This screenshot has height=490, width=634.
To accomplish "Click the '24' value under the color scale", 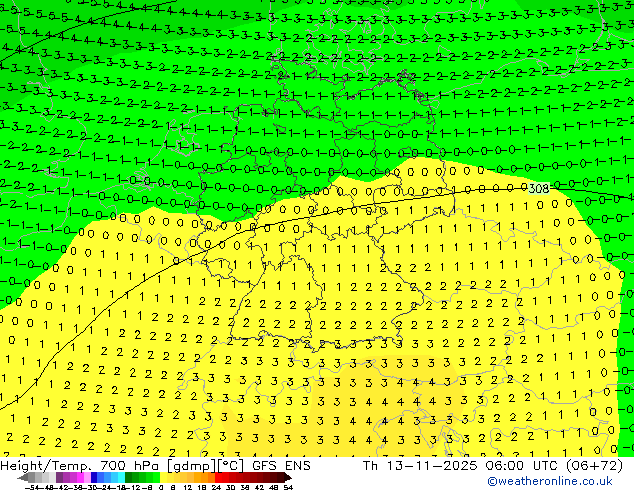I will click(216, 487).
